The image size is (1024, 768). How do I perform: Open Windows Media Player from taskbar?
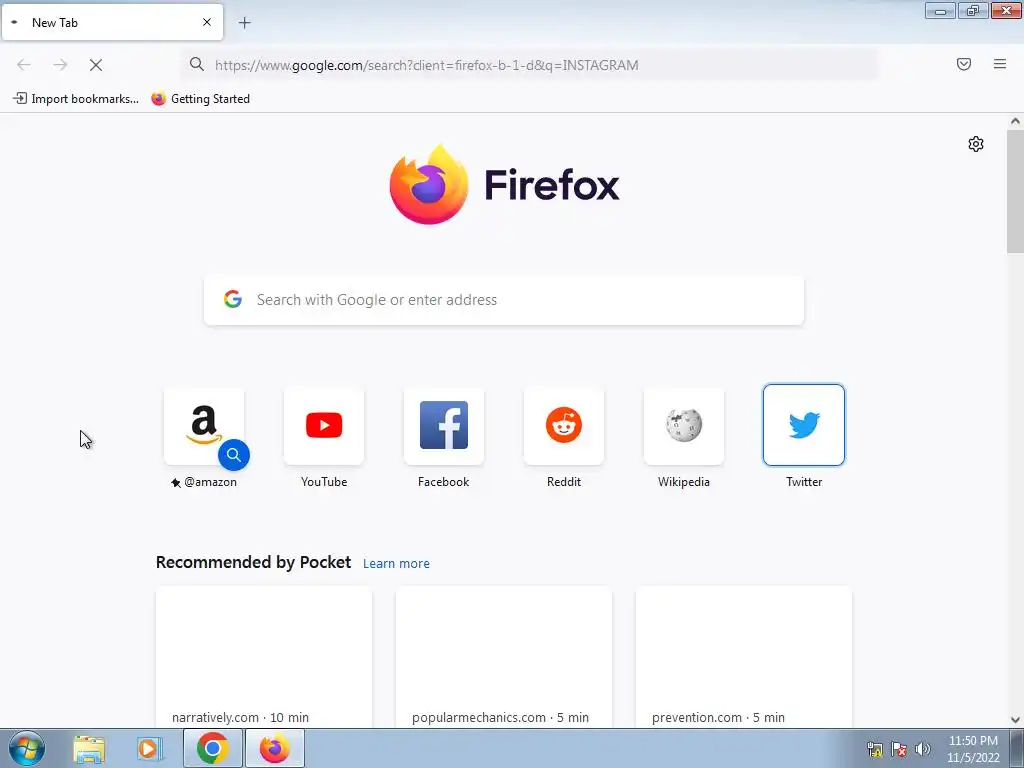point(149,748)
